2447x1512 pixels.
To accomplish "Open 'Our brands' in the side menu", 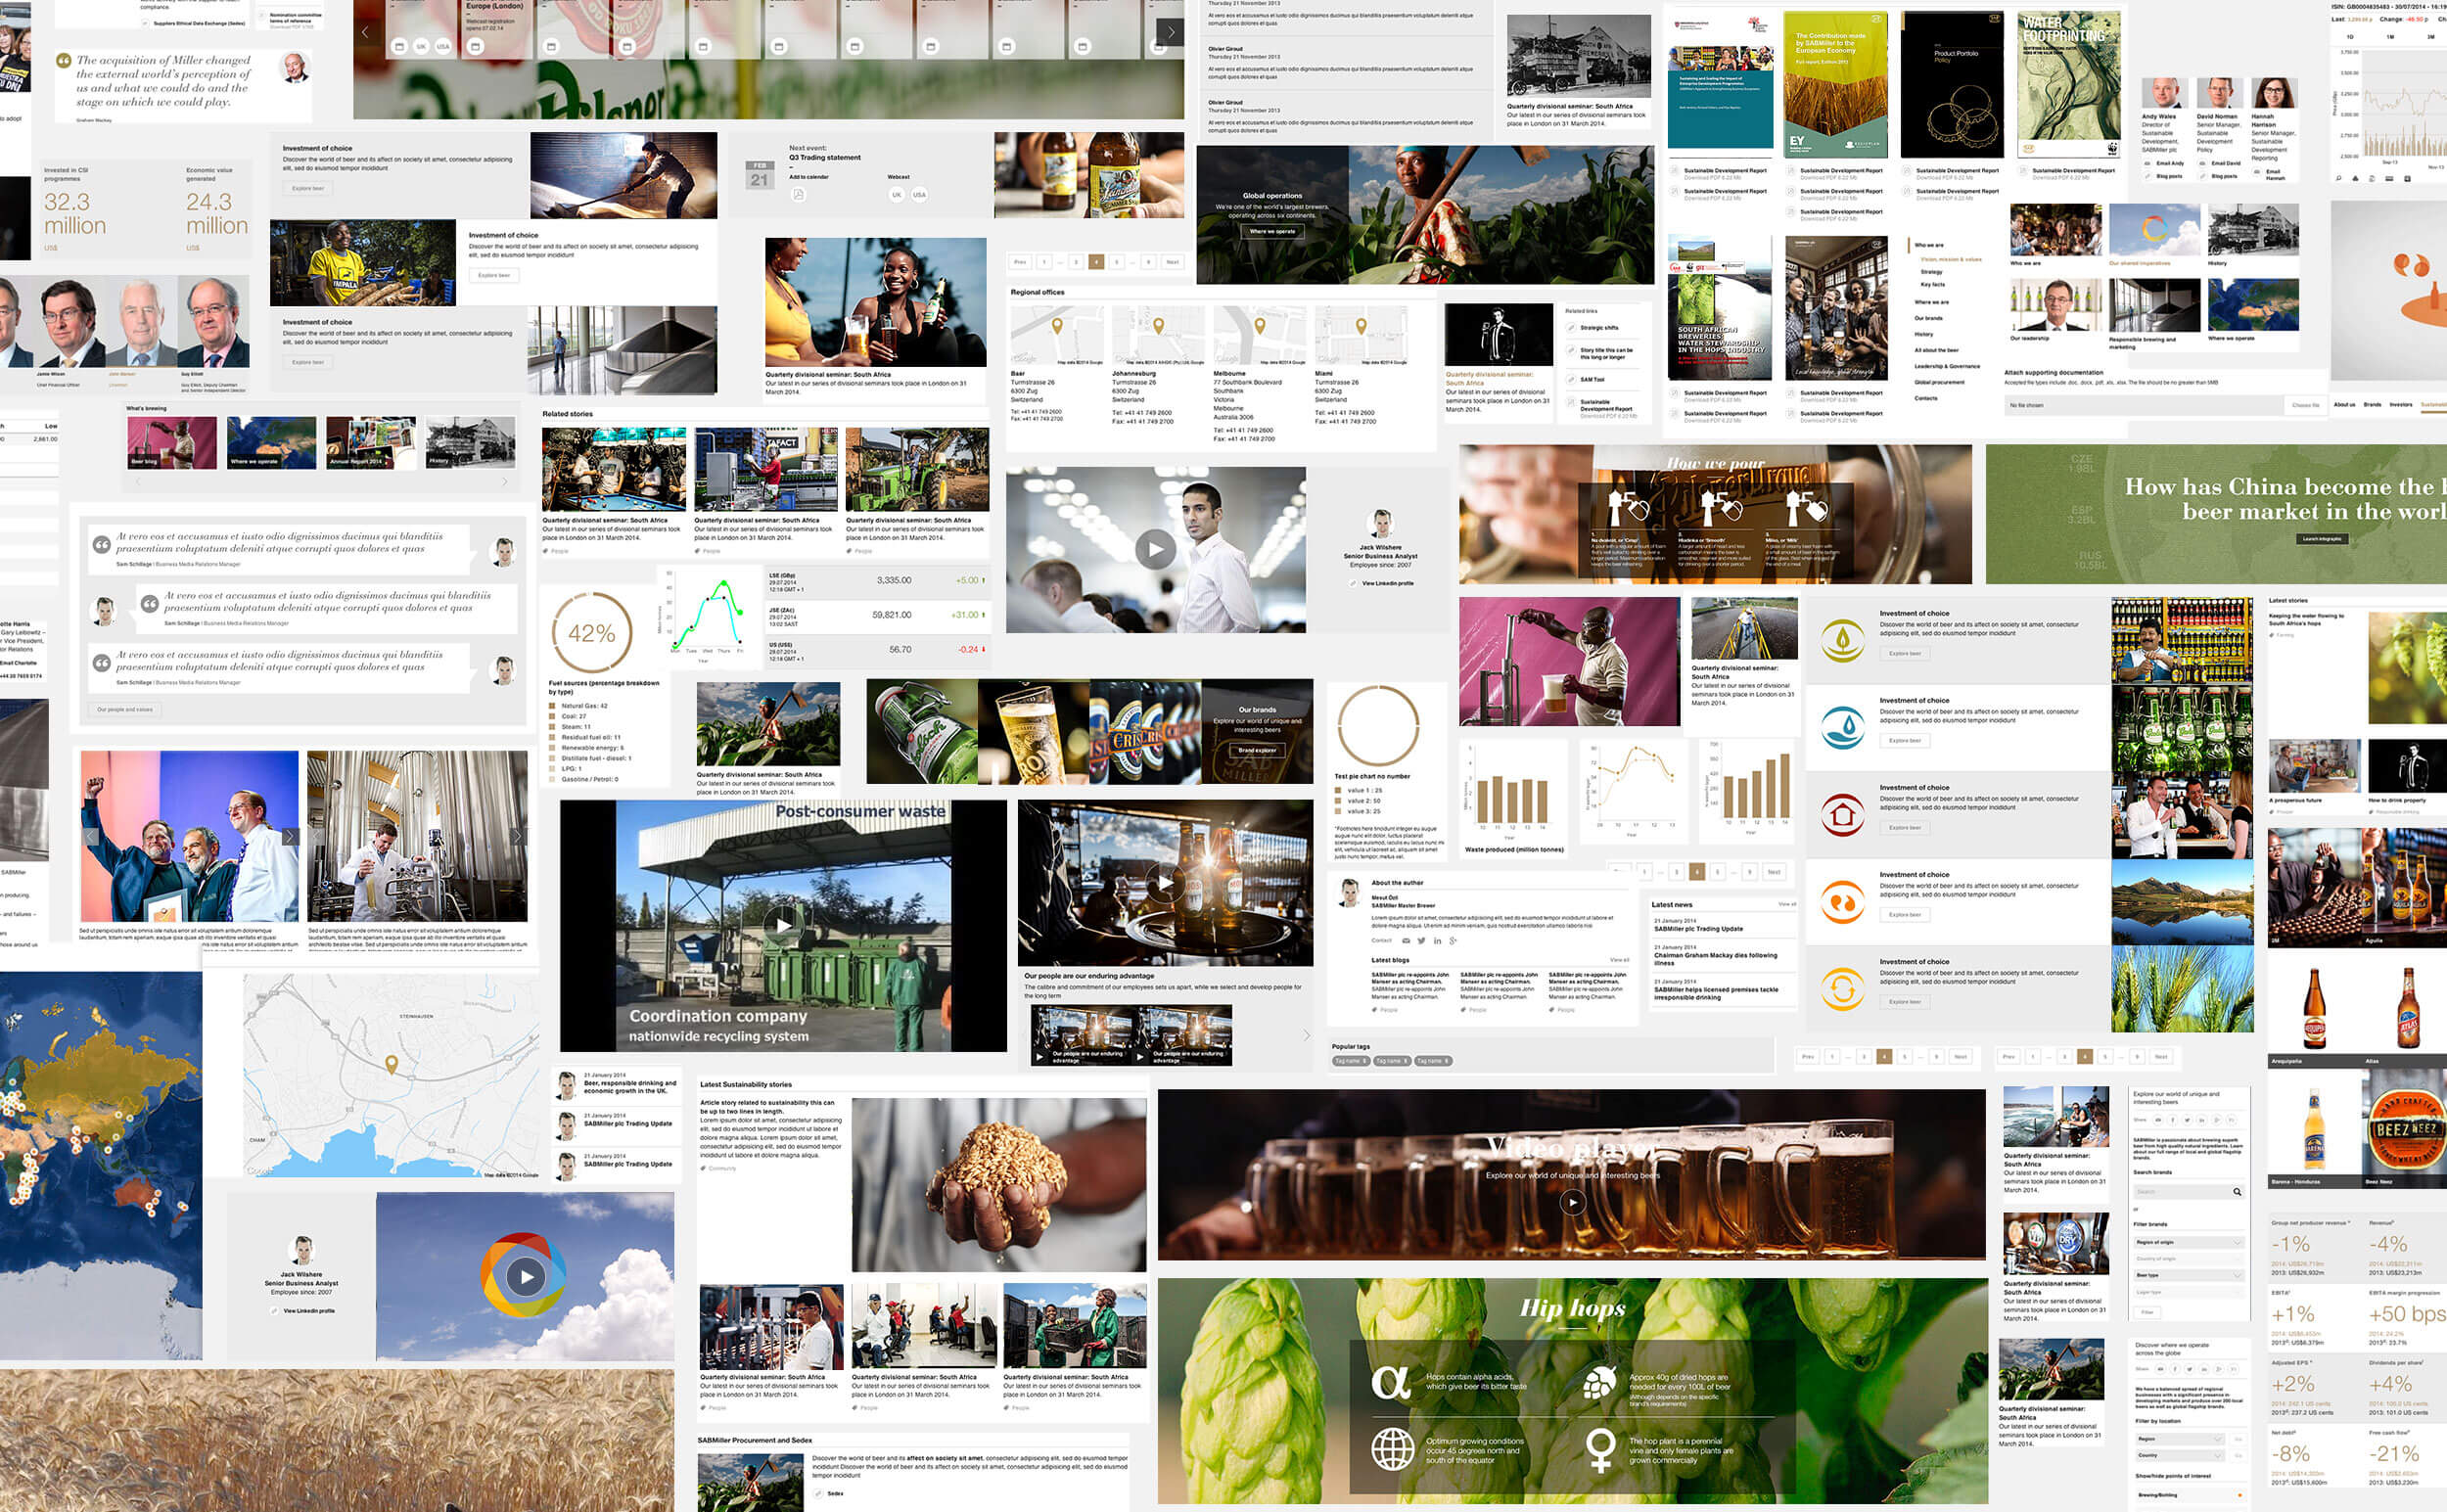I will tap(1929, 318).
